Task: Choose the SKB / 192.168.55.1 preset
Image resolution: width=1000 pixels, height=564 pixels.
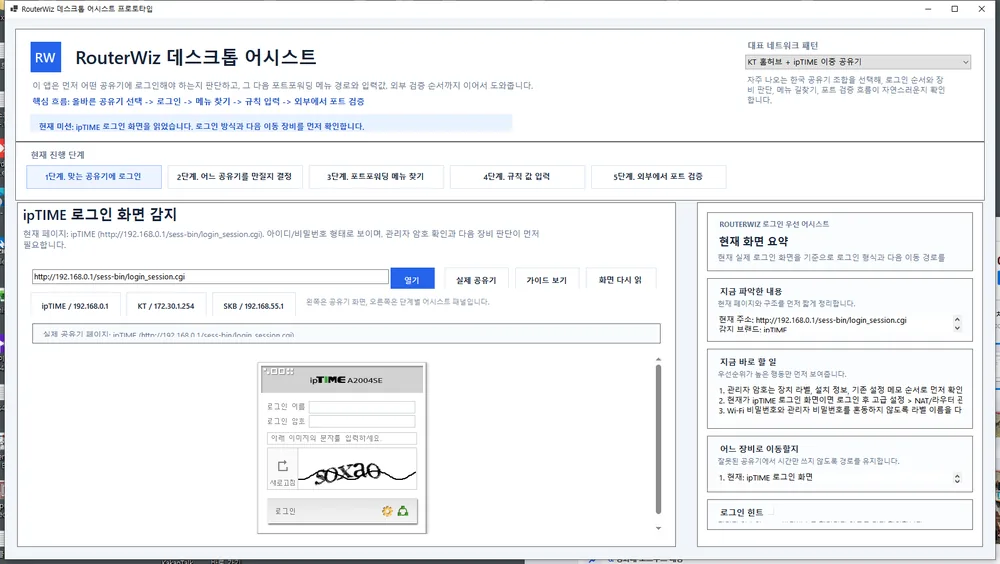Action: pyautogui.click(x=253, y=306)
